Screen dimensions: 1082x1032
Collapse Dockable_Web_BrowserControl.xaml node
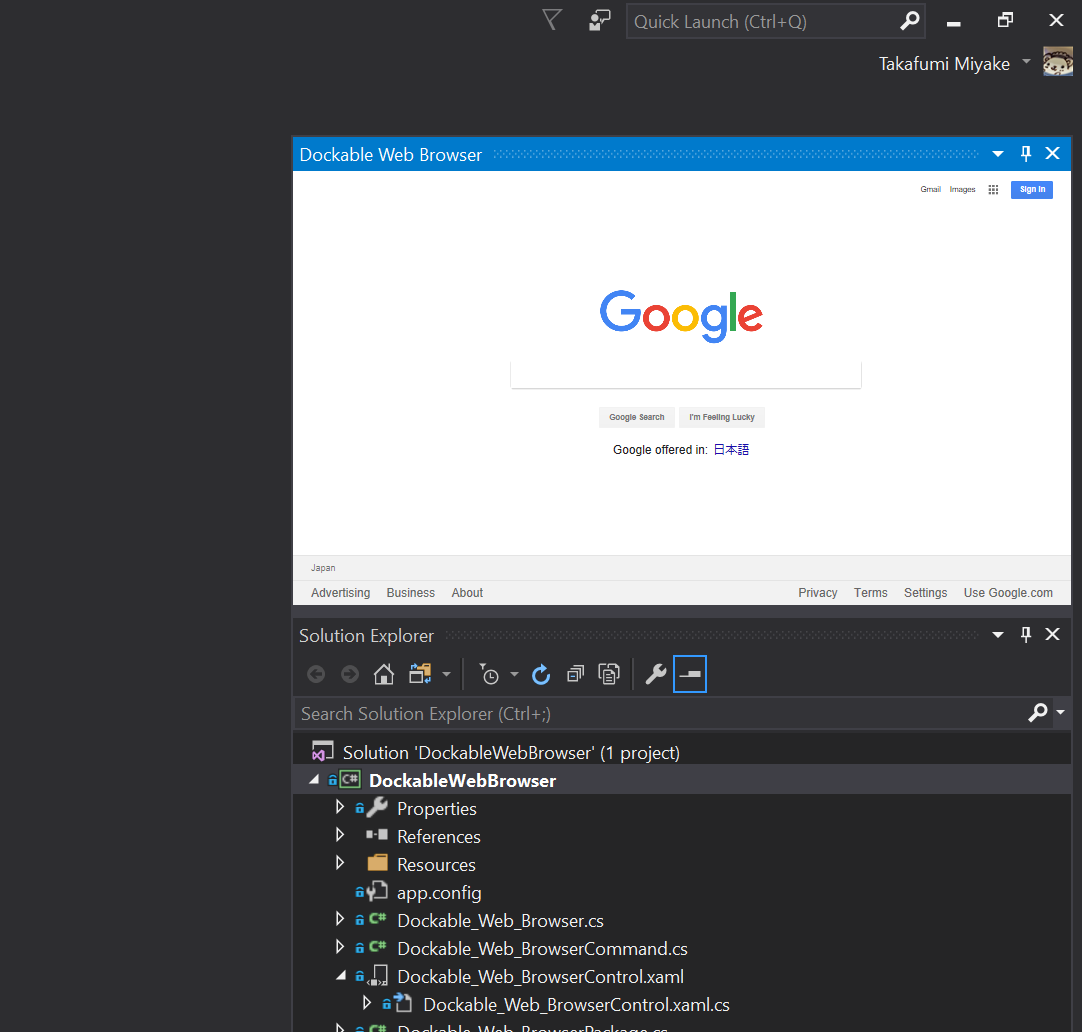[341, 975]
